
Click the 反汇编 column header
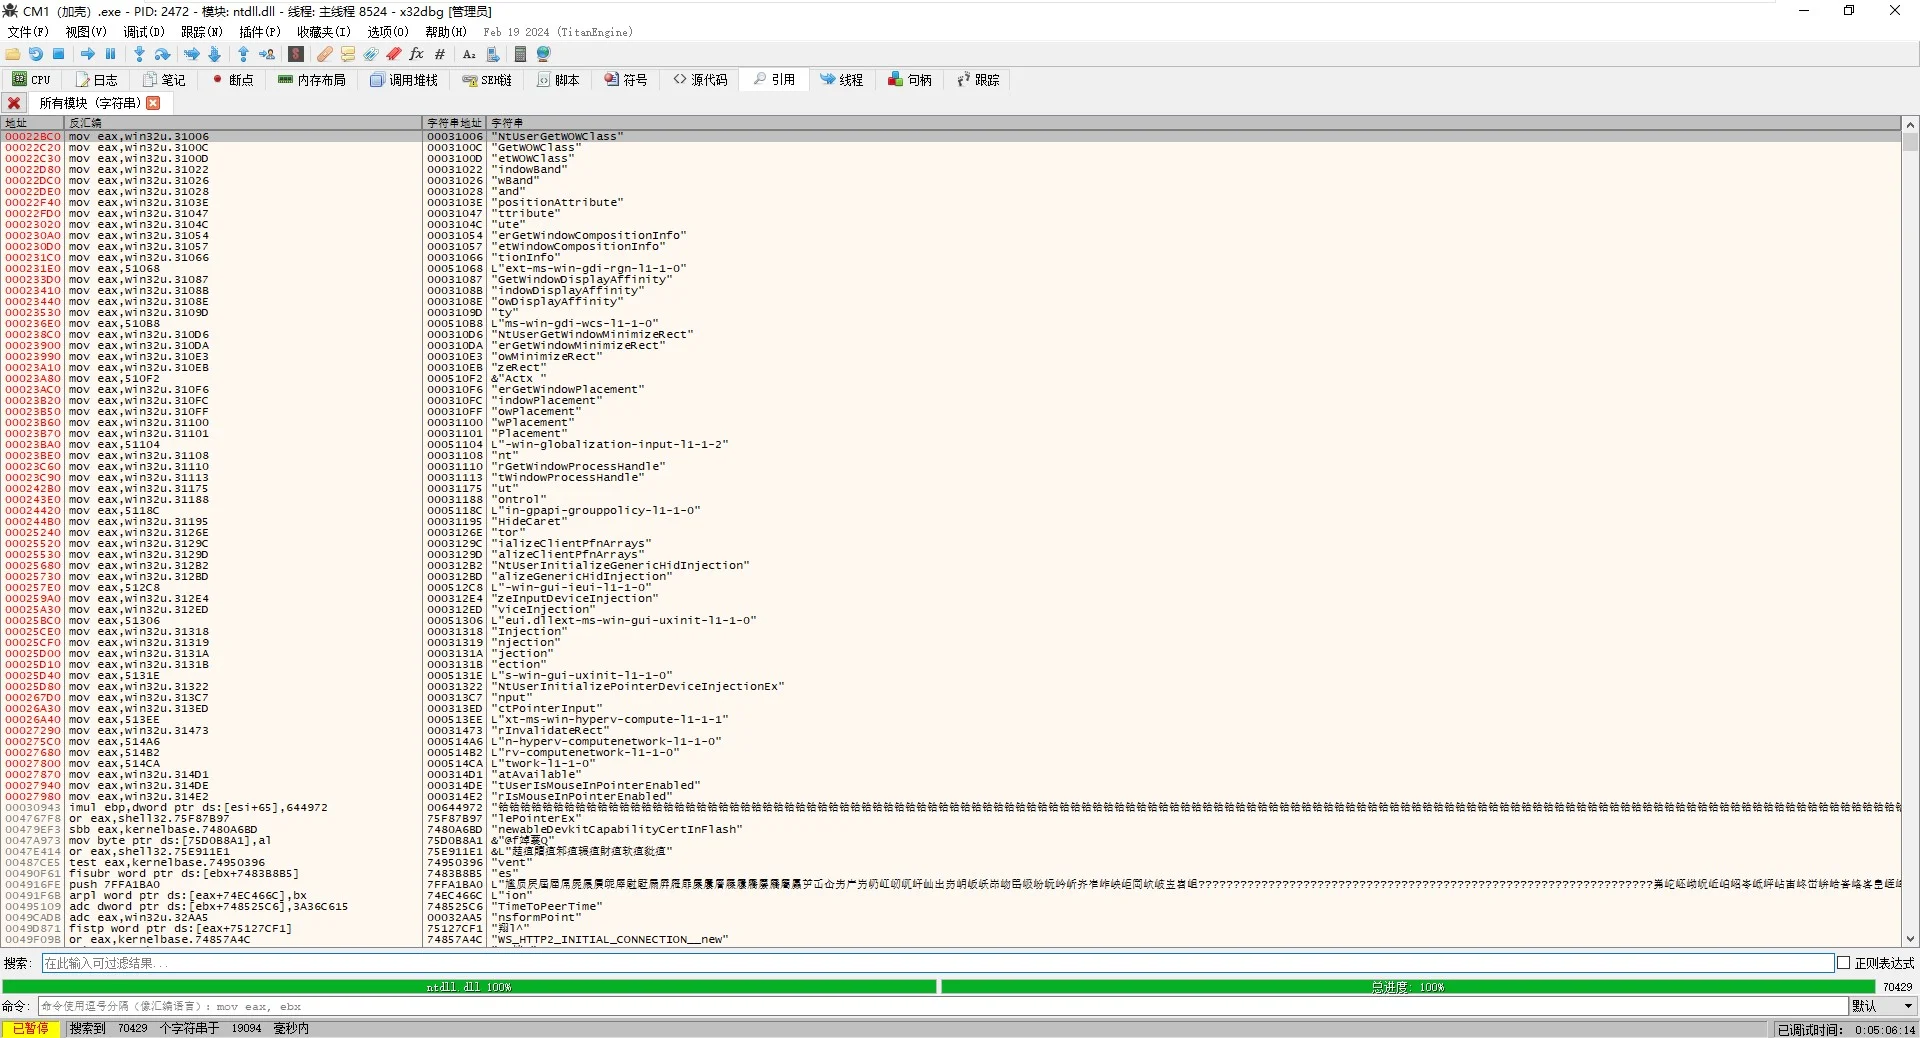point(244,123)
